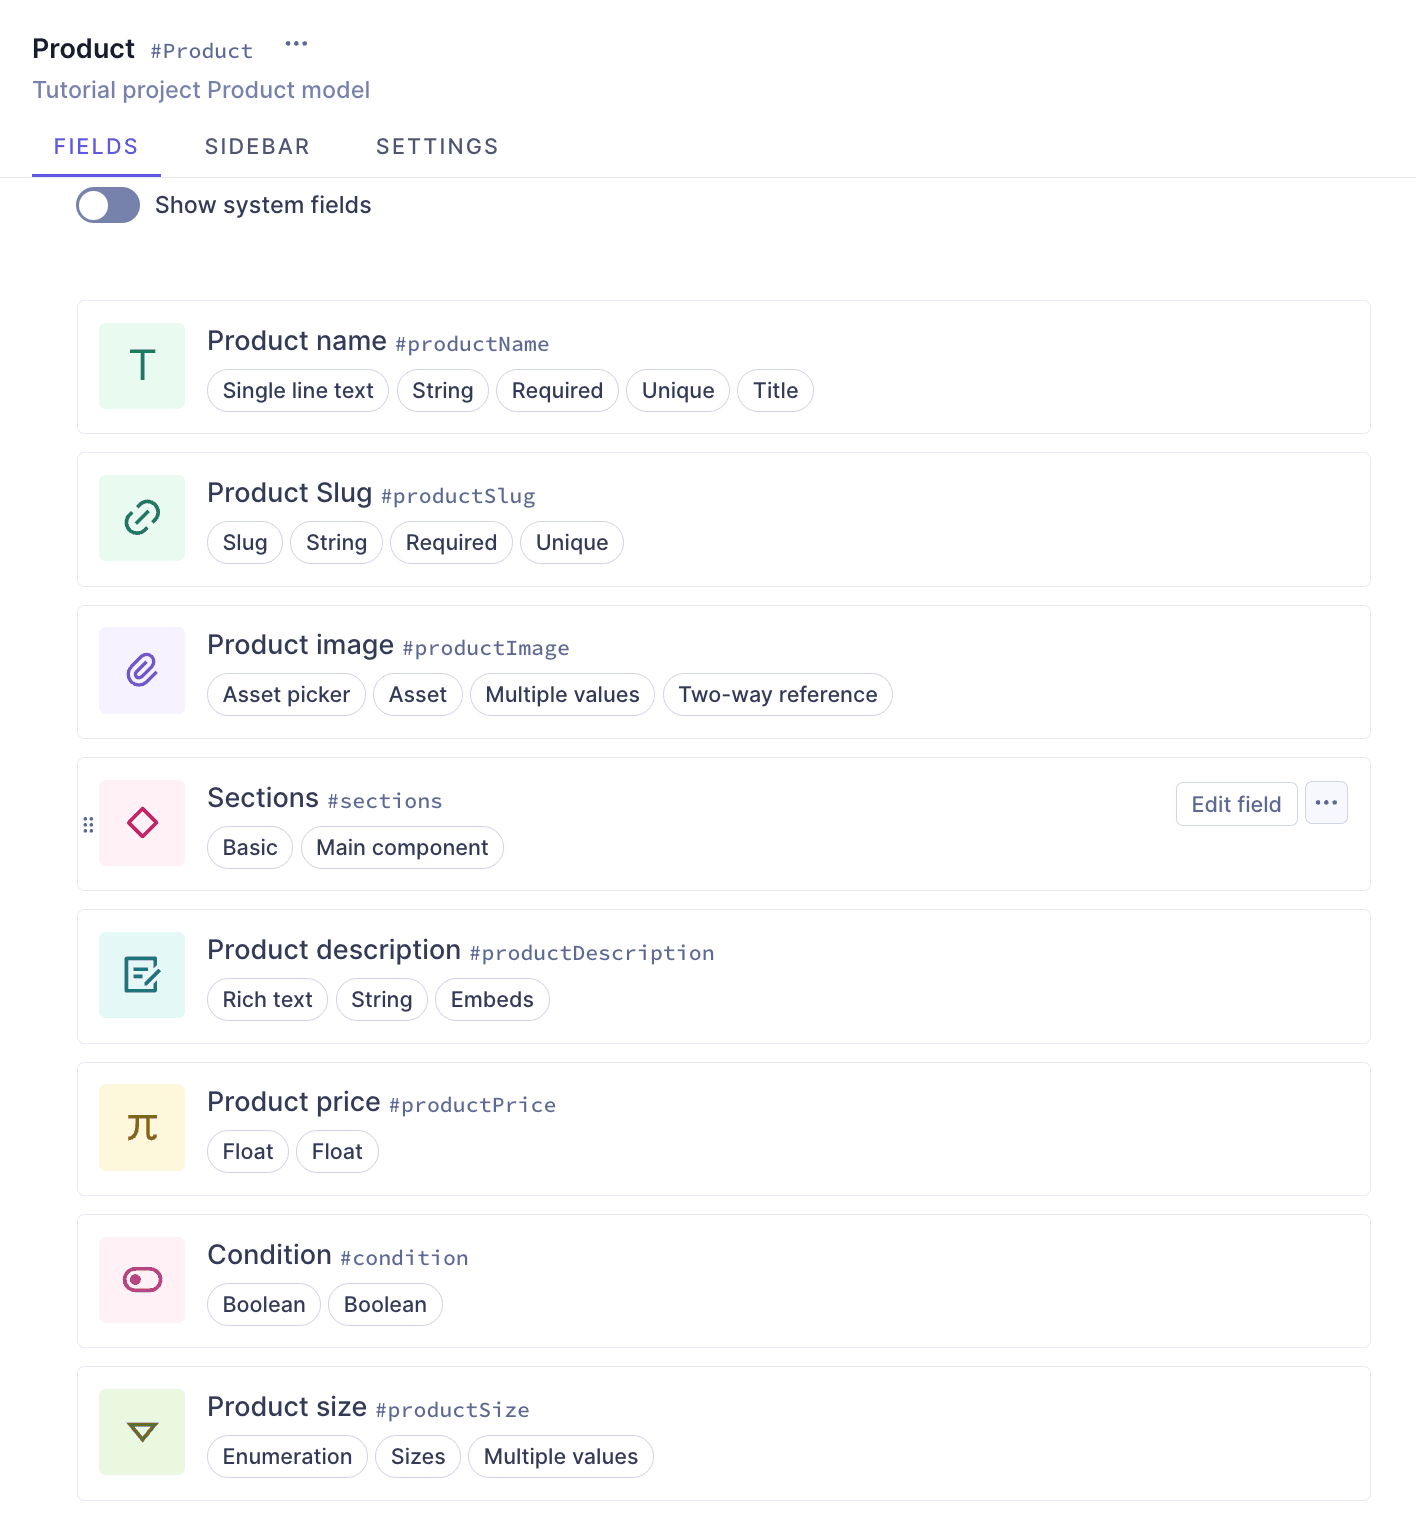Screen dimensions: 1416x1524
Task: Click the Two-way reference tag
Action: 777,695
